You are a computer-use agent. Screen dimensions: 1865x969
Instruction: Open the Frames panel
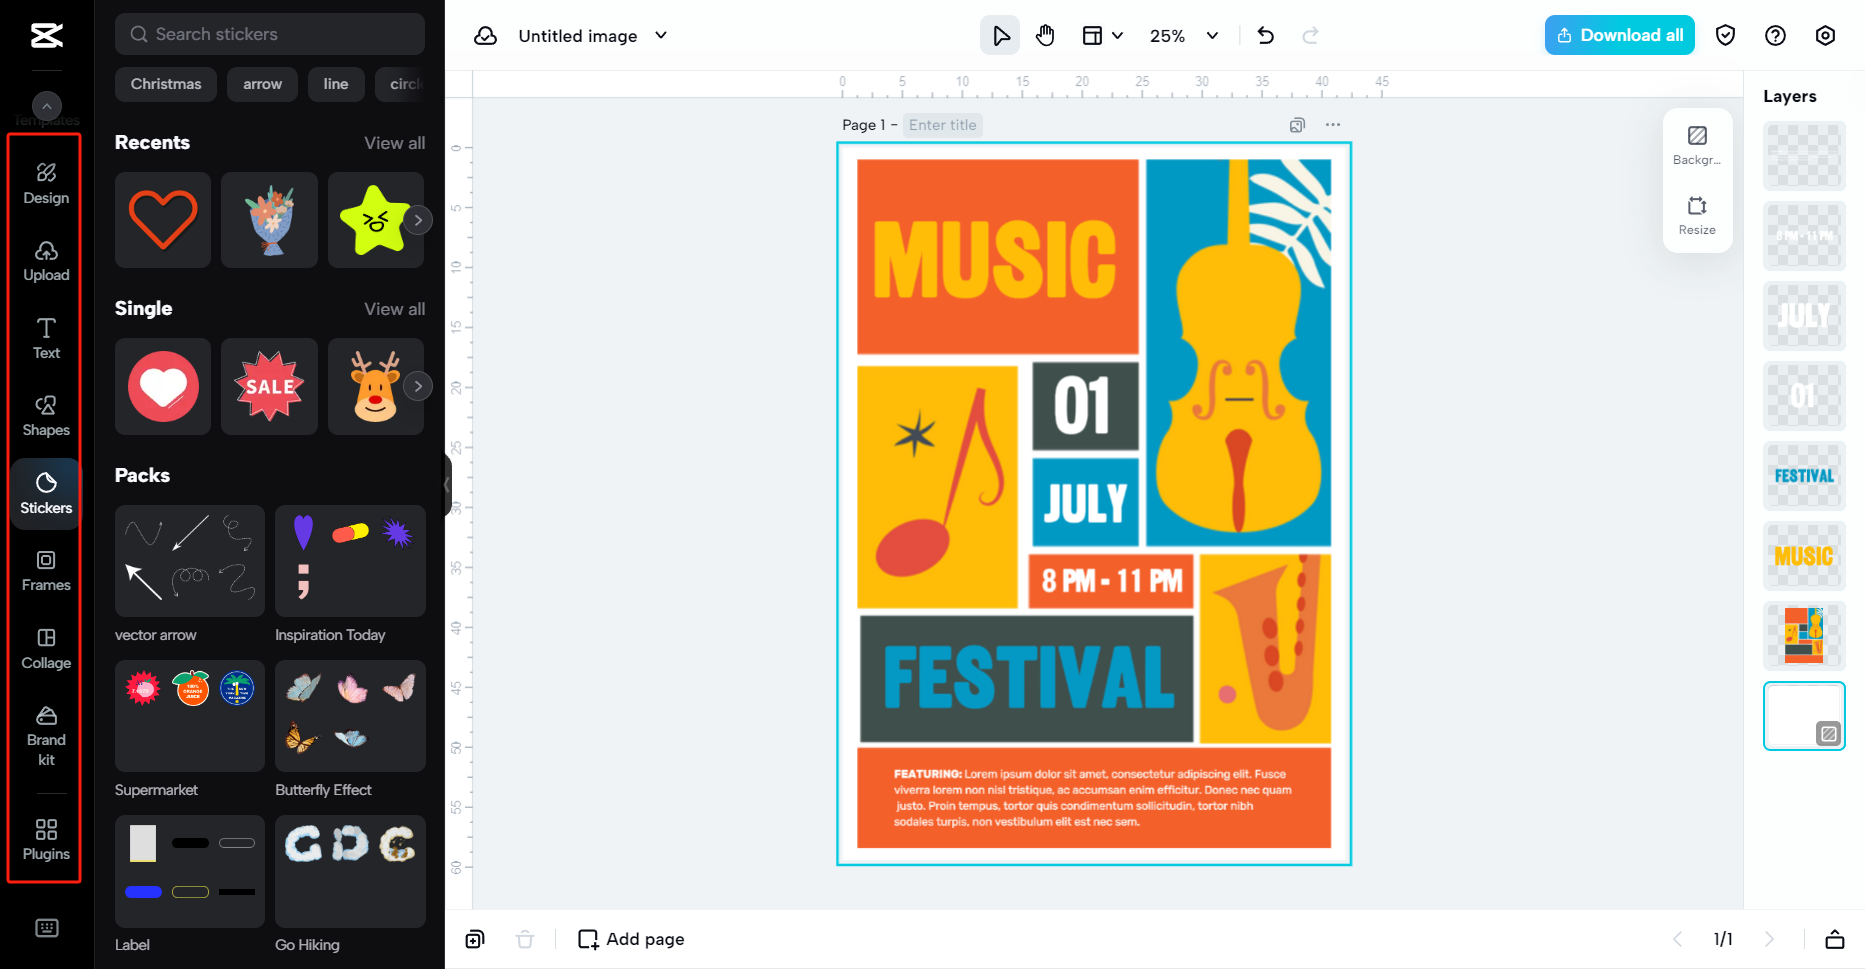(x=46, y=571)
